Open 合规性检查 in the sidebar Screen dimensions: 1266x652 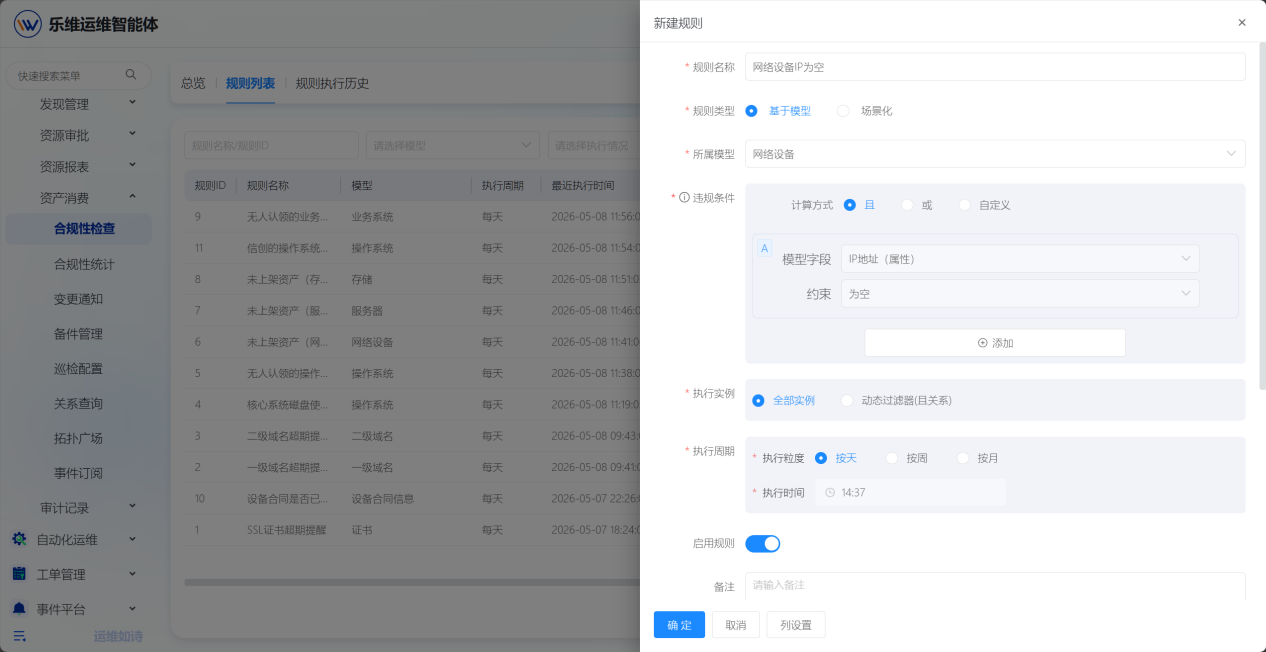(79, 229)
